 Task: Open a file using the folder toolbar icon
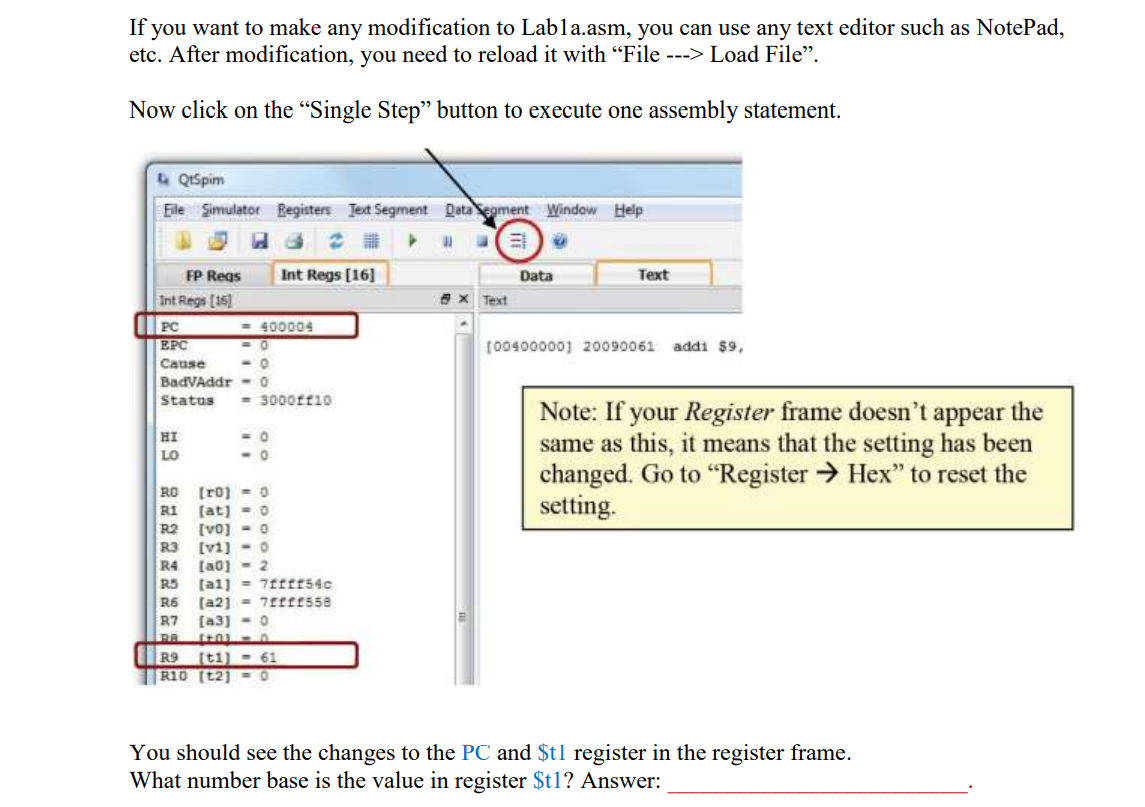click(218, 240)
